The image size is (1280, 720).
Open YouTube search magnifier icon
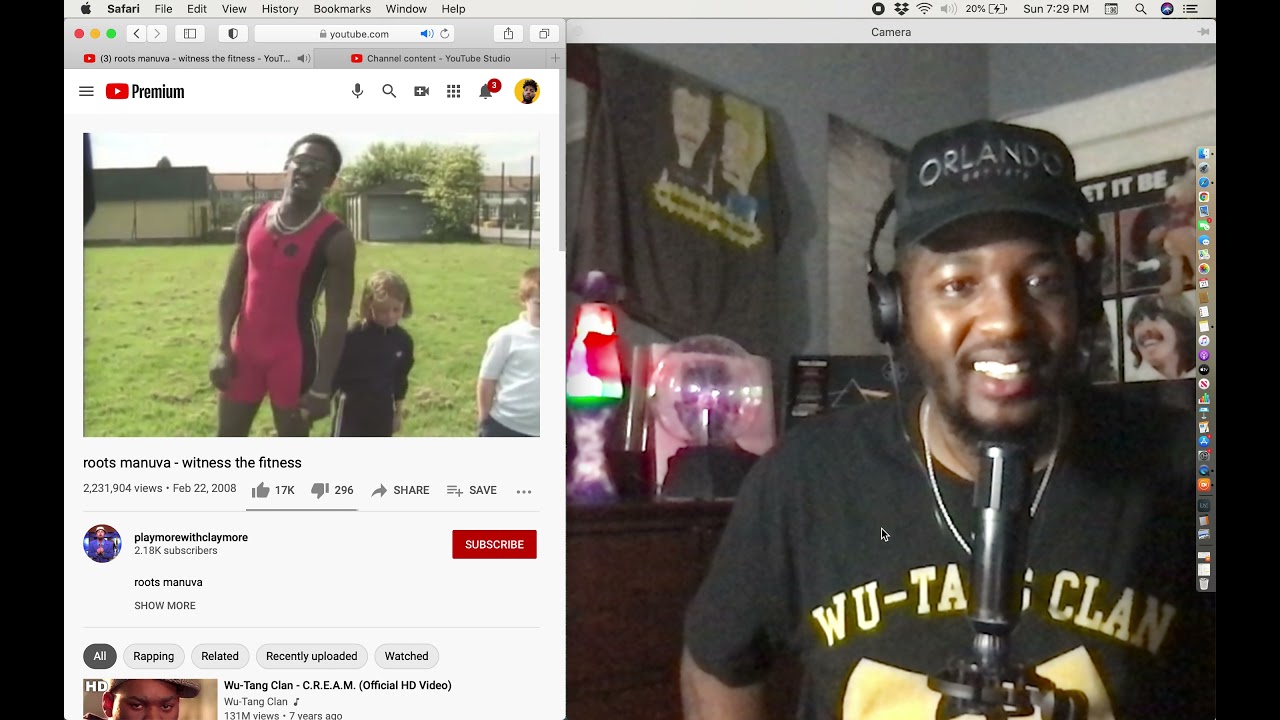coord(389,91)
